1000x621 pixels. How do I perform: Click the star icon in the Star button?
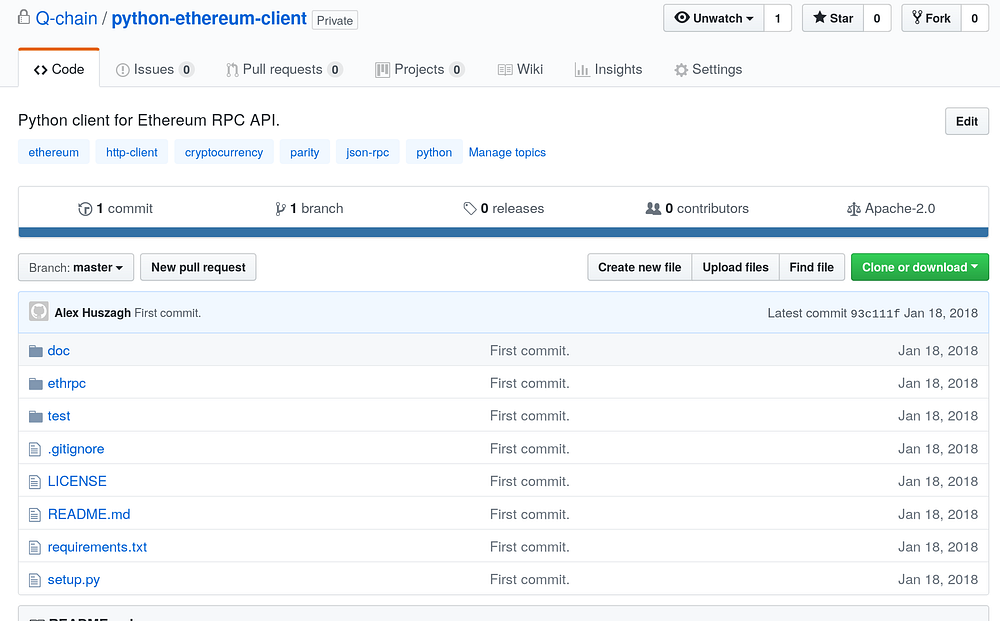point(820,18)
